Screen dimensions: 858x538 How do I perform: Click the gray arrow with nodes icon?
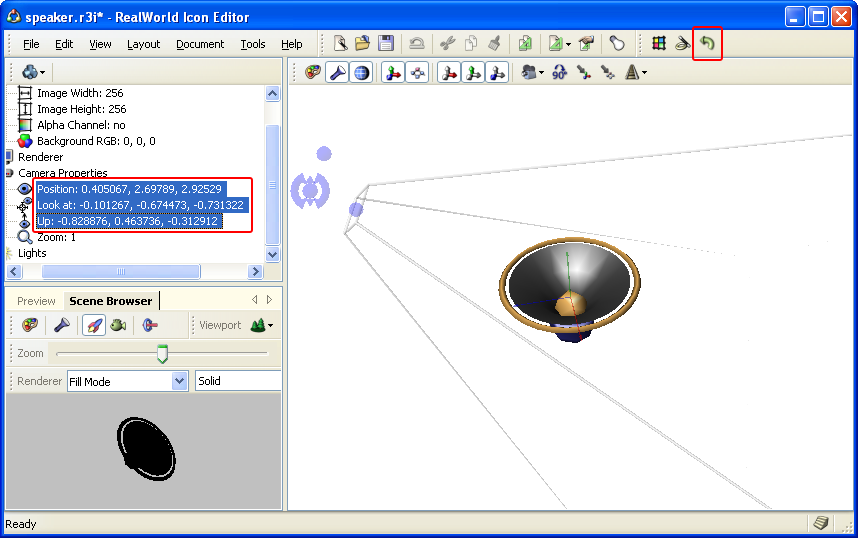point(607,72)
